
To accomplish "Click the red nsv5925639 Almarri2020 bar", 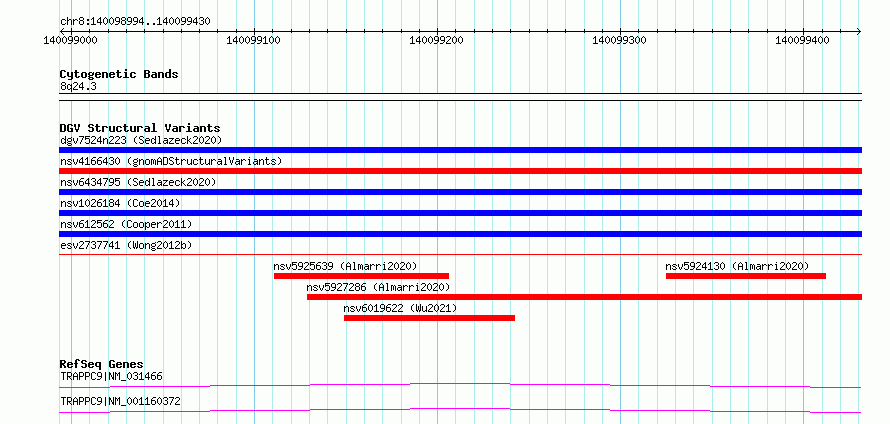I will pos(362,276).
